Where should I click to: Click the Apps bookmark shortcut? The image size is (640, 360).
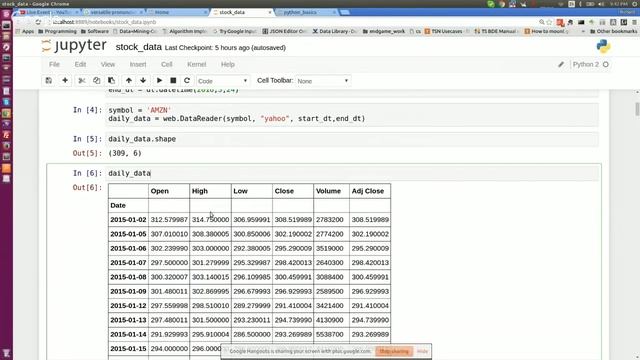coord(25,31)
